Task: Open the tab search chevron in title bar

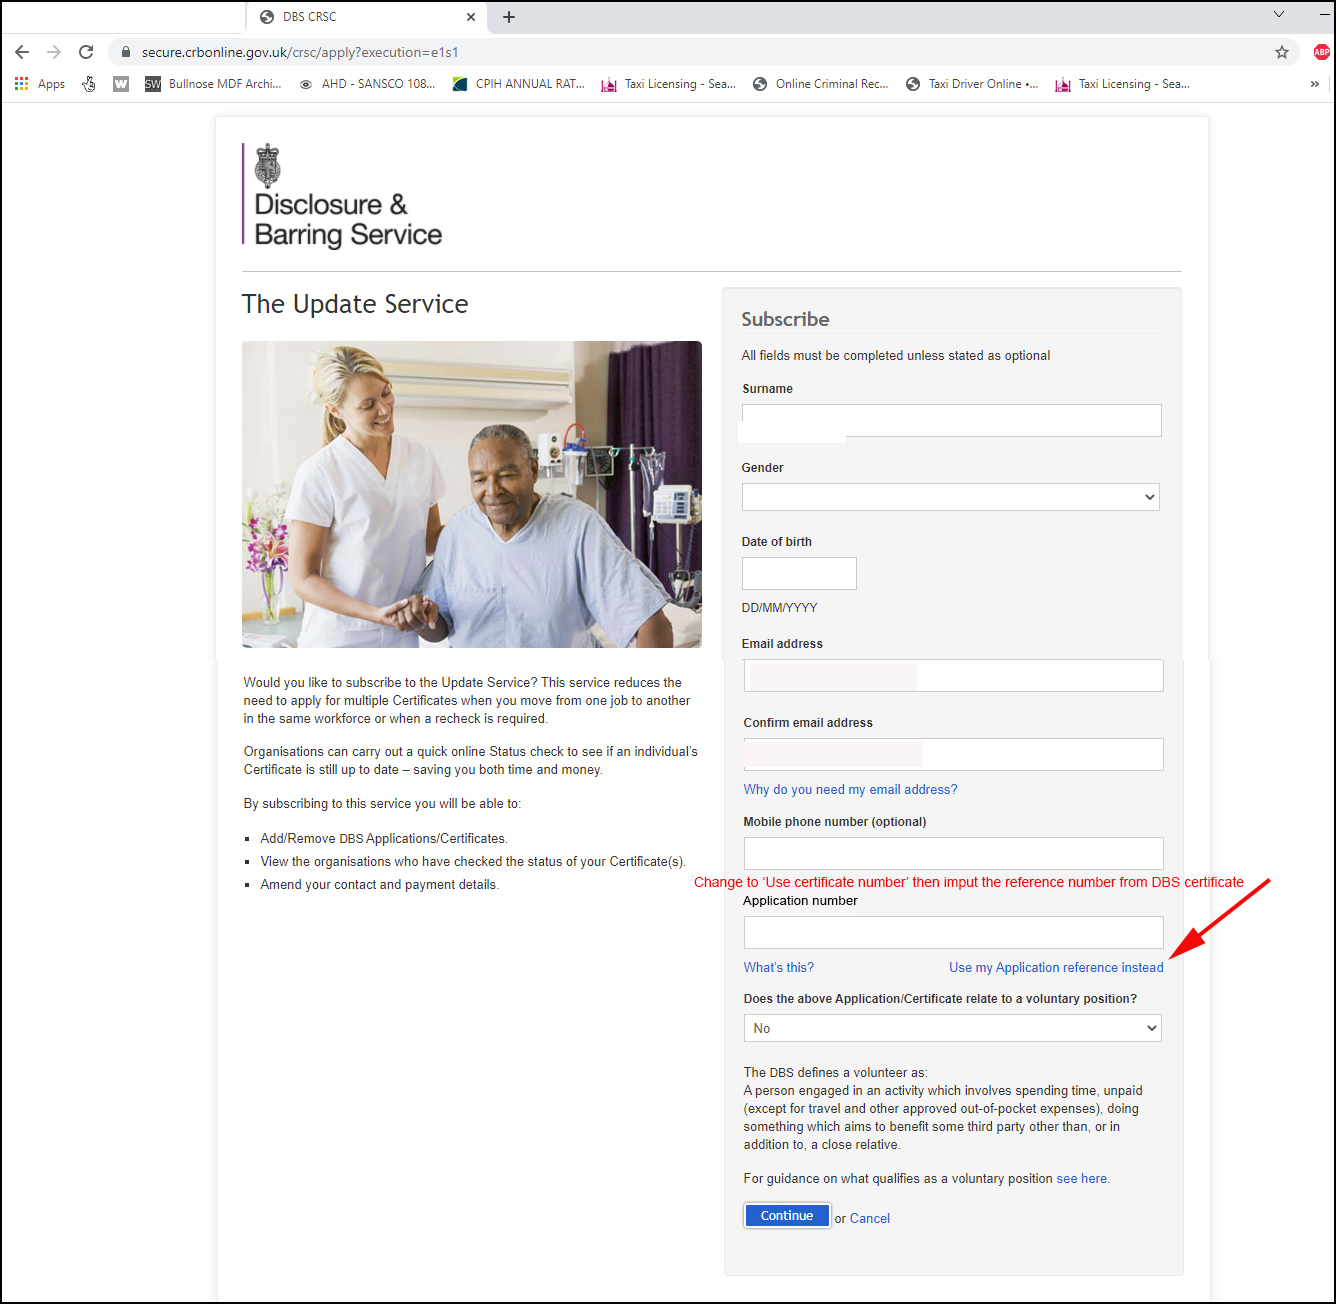Action: coord(1278,15)
